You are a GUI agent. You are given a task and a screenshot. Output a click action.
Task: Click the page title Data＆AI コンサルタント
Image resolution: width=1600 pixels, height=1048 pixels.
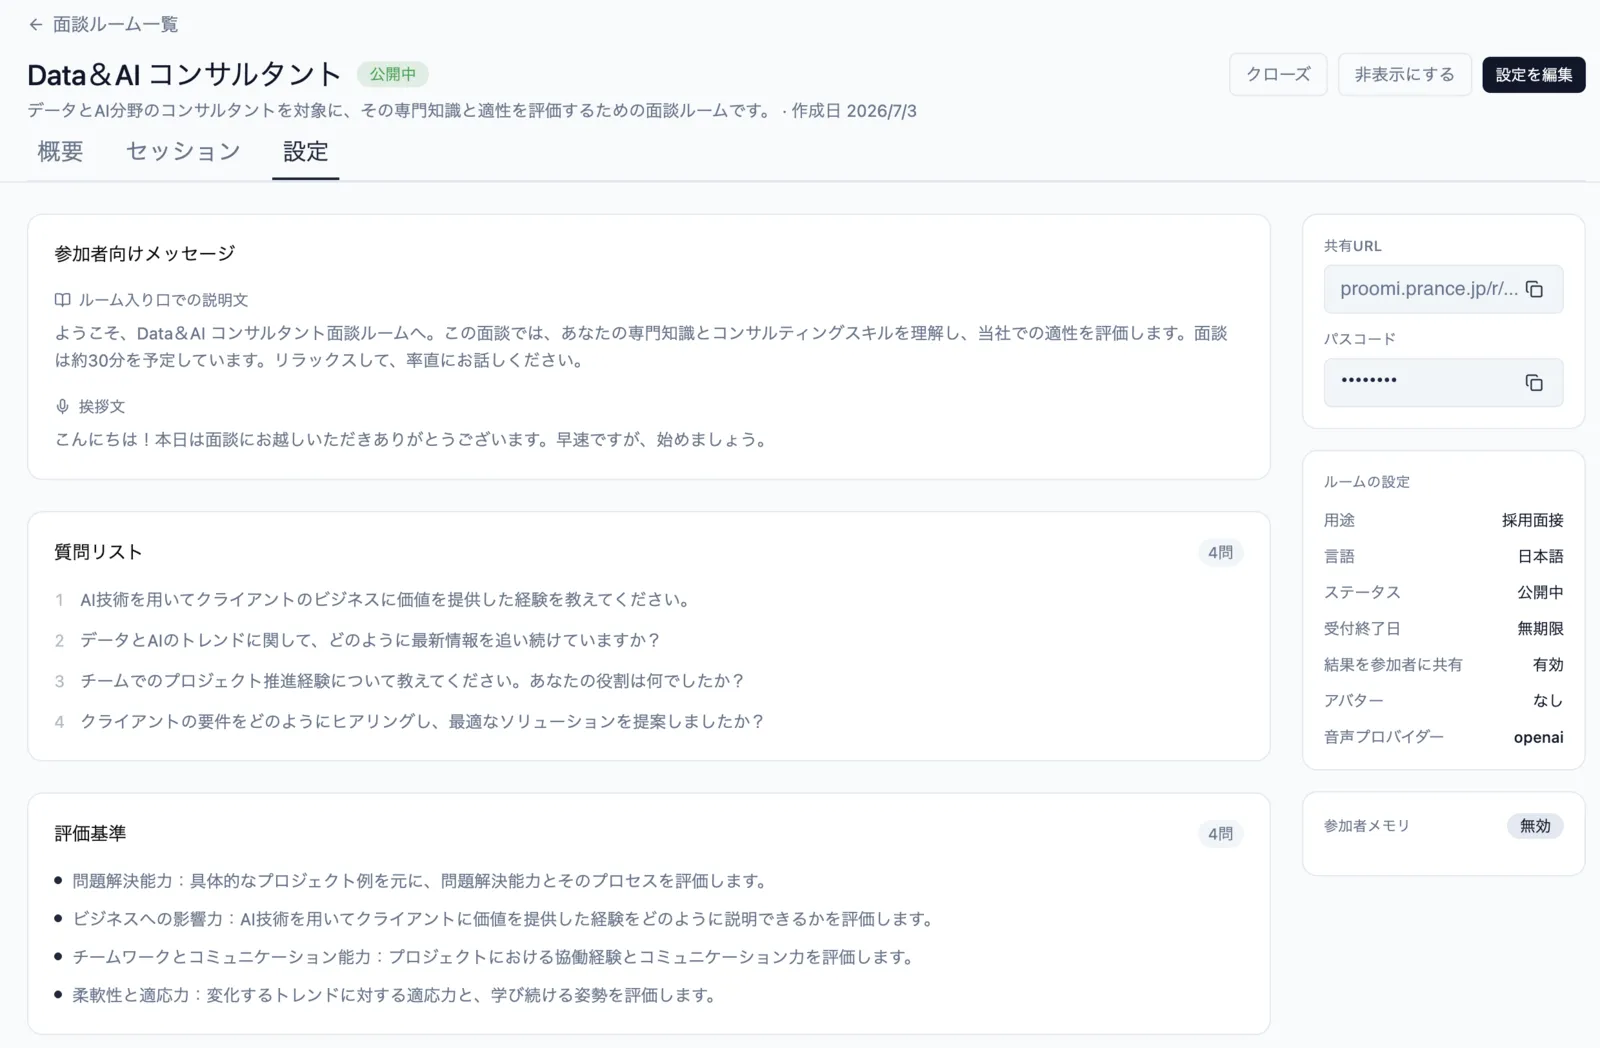coord(184,74)
